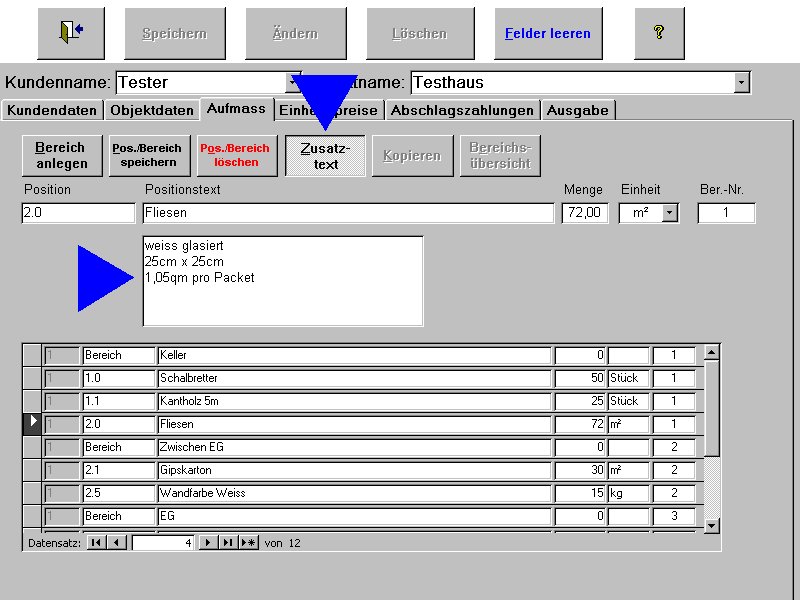Open the object name dropdown for Testhaus
Image resolution: width=800 pixels, height=600 pixels.
coord(741,82)
